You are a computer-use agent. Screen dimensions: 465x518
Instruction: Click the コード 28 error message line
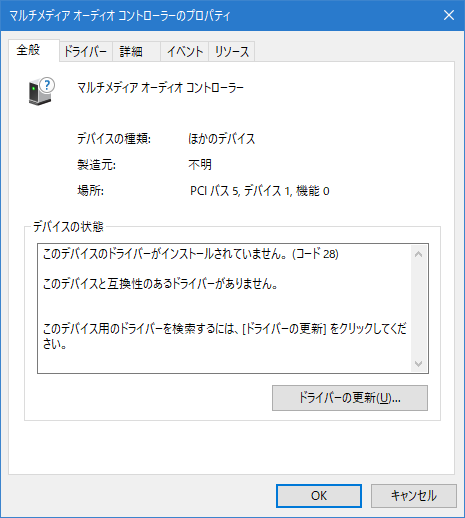click(191, 254)
